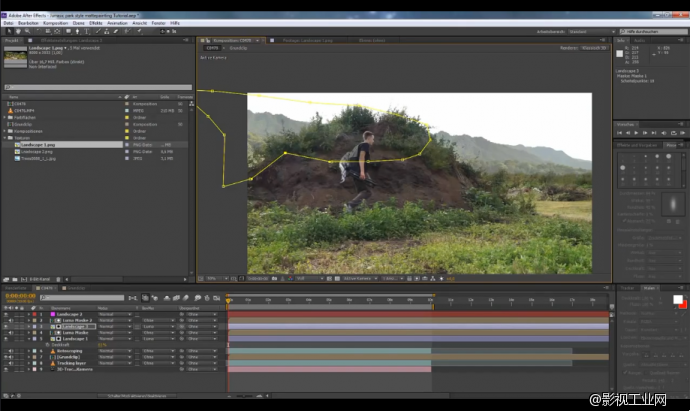
Task: Select the Puppet Pin tool
Action: 139,31
